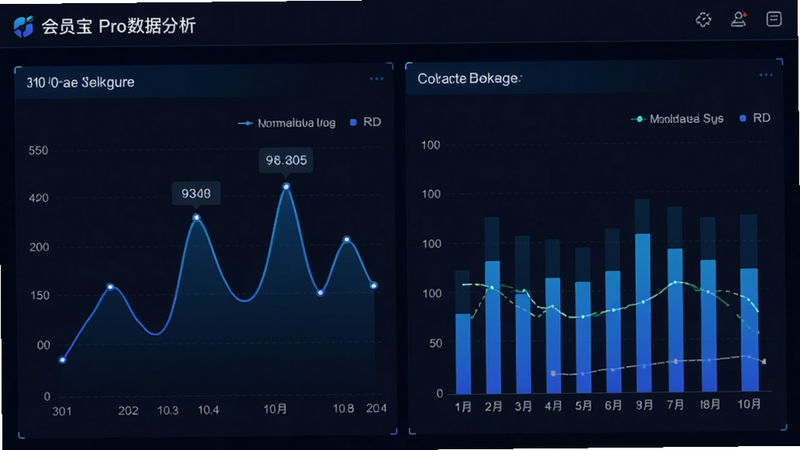Toggle the Mooldatea Sys legend series
The height and width of the screenshot is (450, 800).
click(x=677, y=119)
